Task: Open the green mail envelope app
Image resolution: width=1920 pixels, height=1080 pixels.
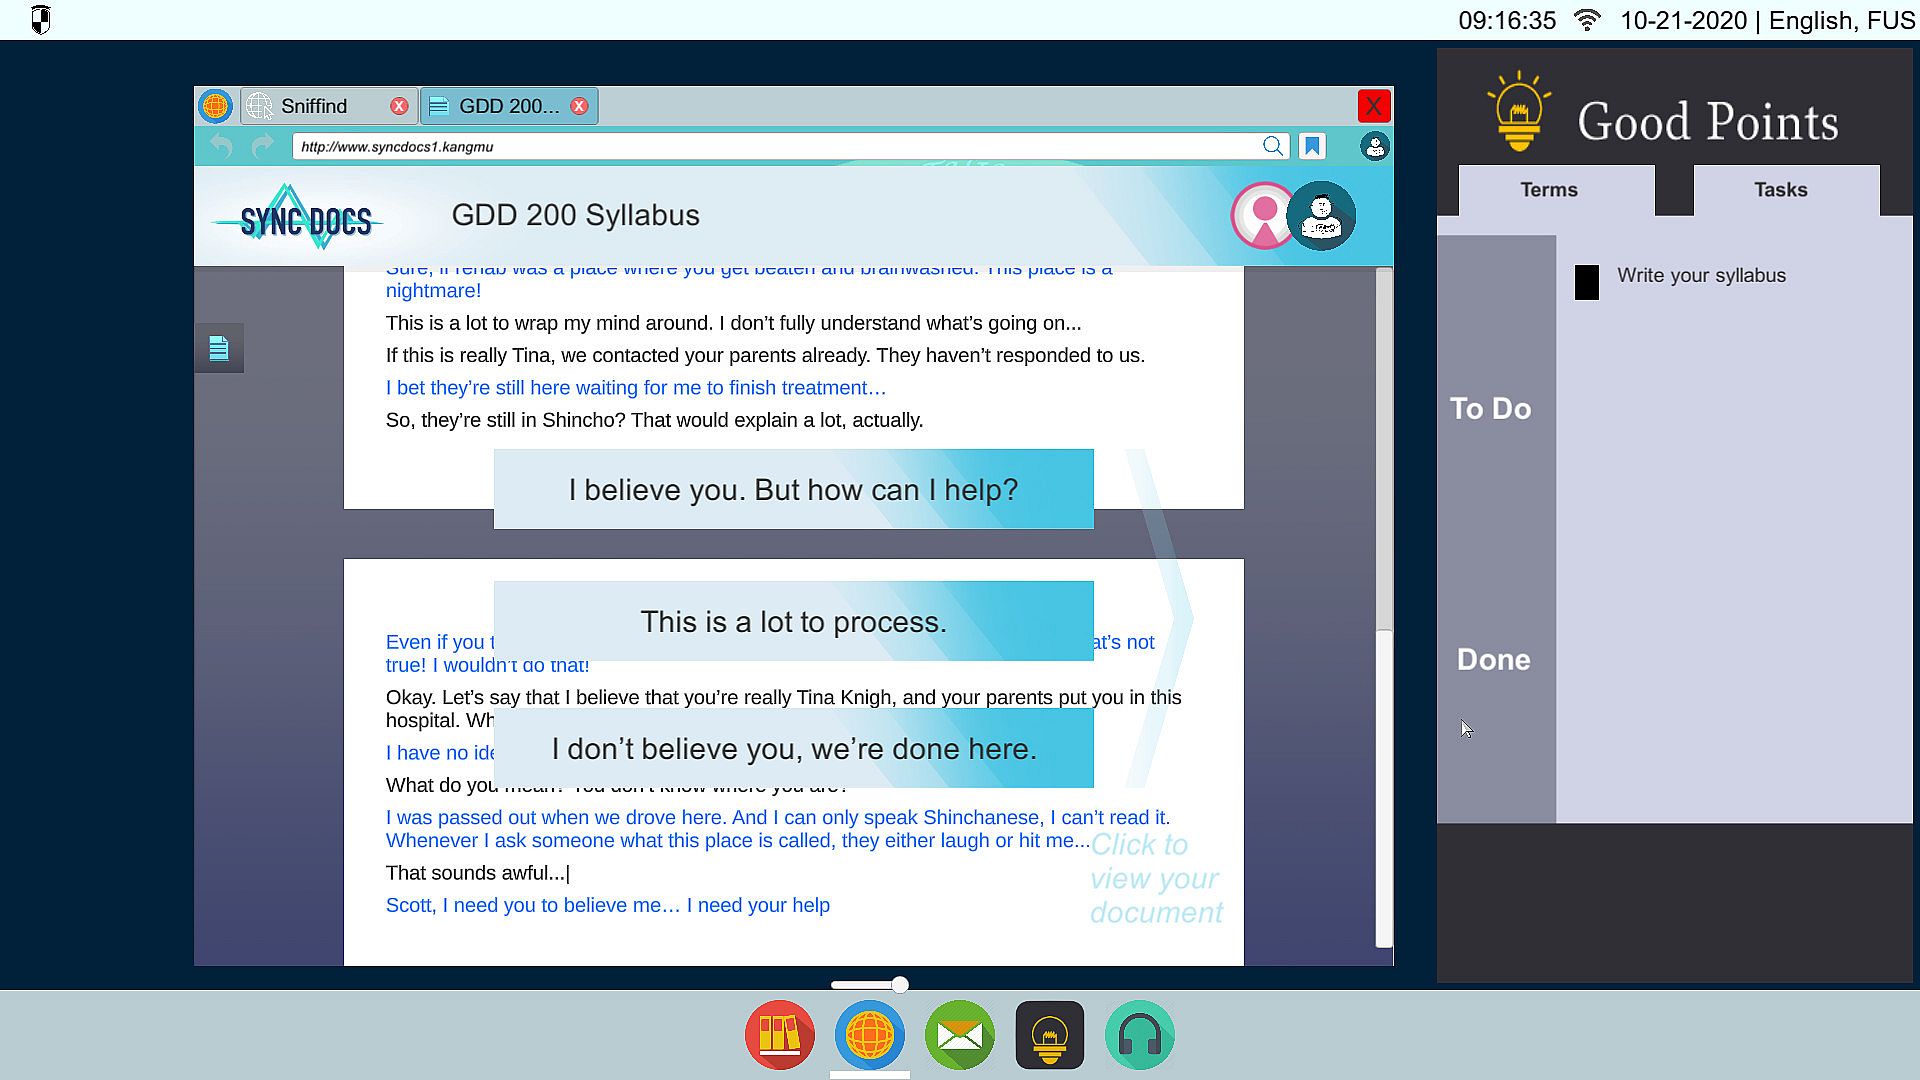Action: 959,1035
